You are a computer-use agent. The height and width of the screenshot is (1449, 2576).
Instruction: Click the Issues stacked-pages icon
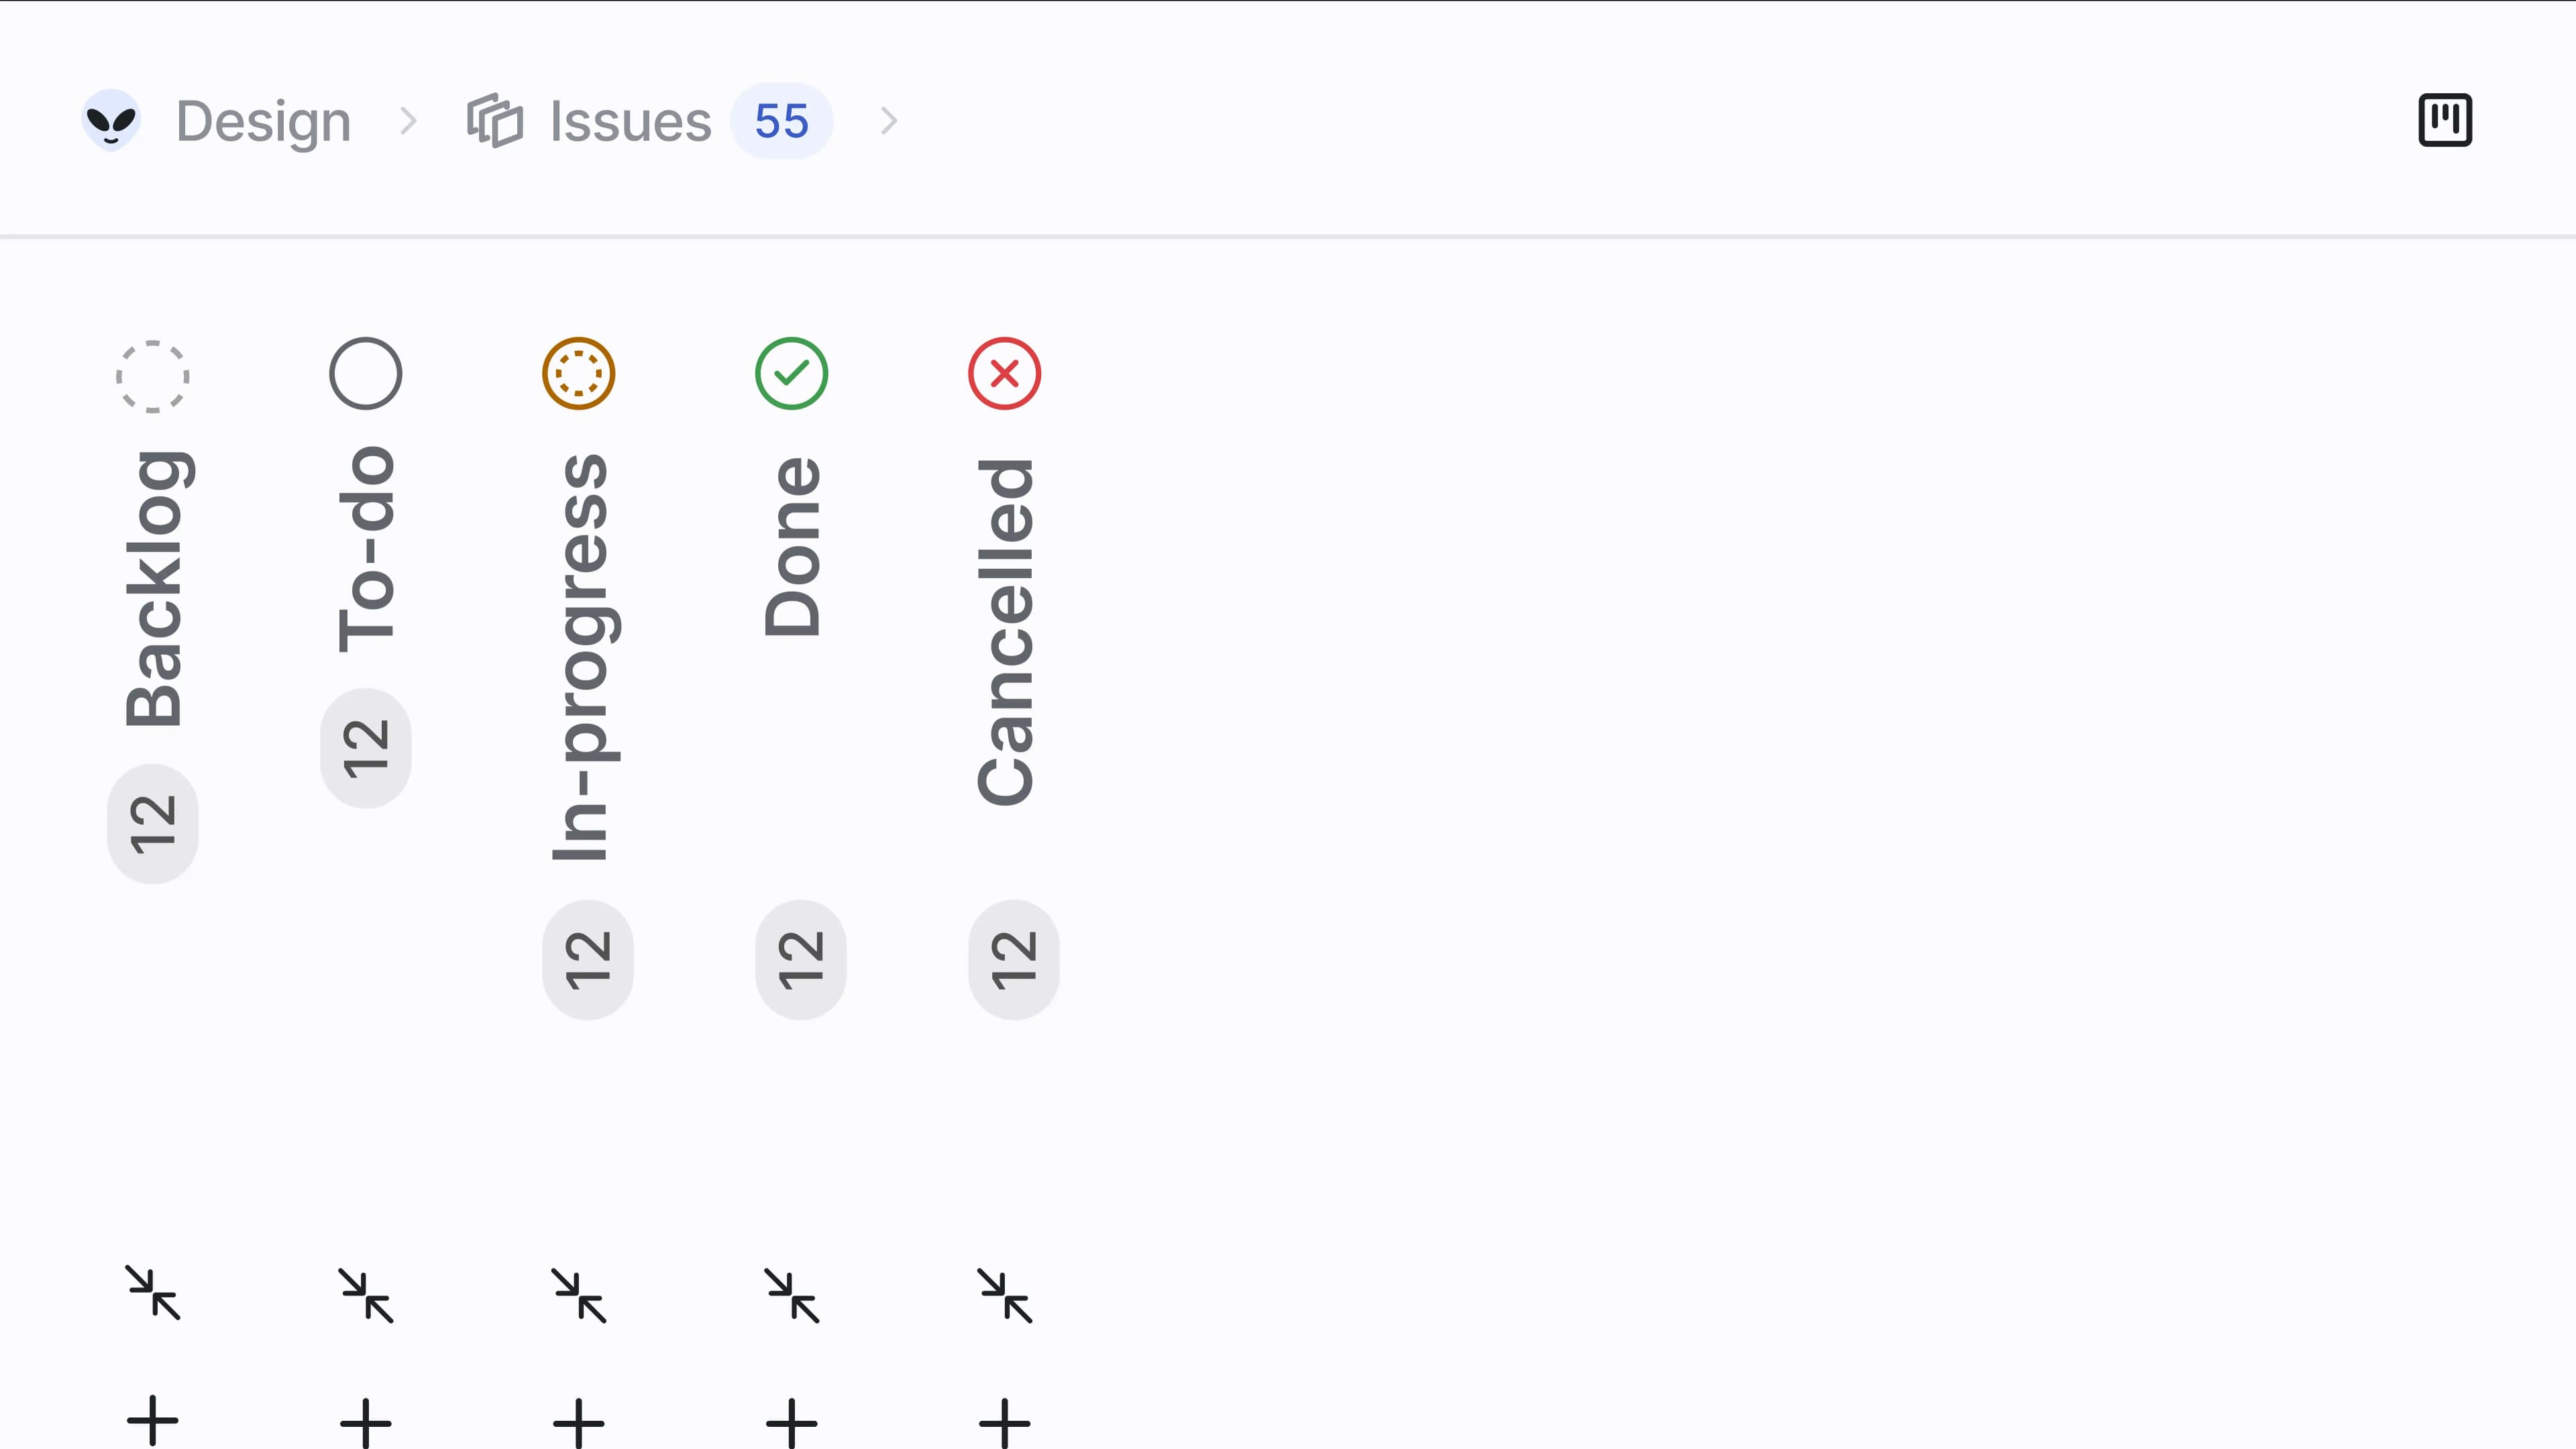point(494,121)
